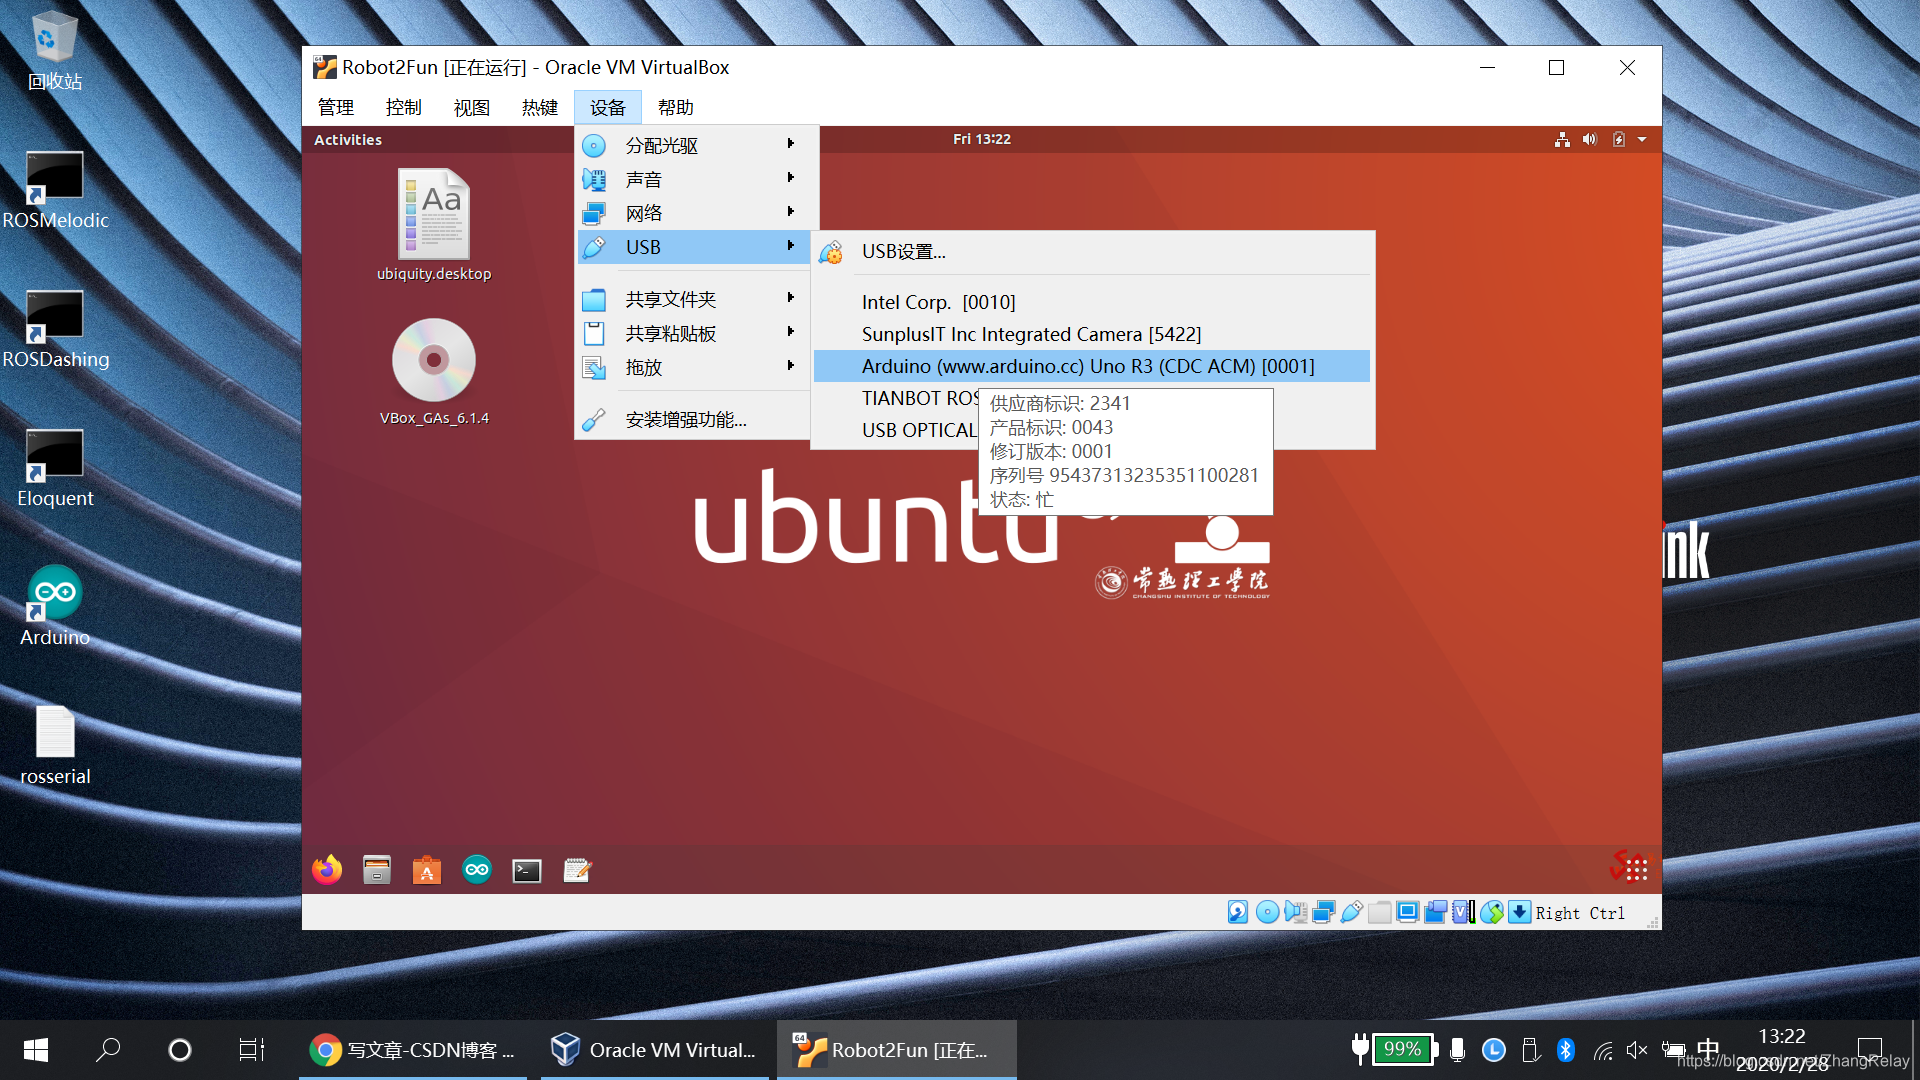The image size is (1920, 1080).
Task: Open the Windows Start menu
Action: 36,1050
